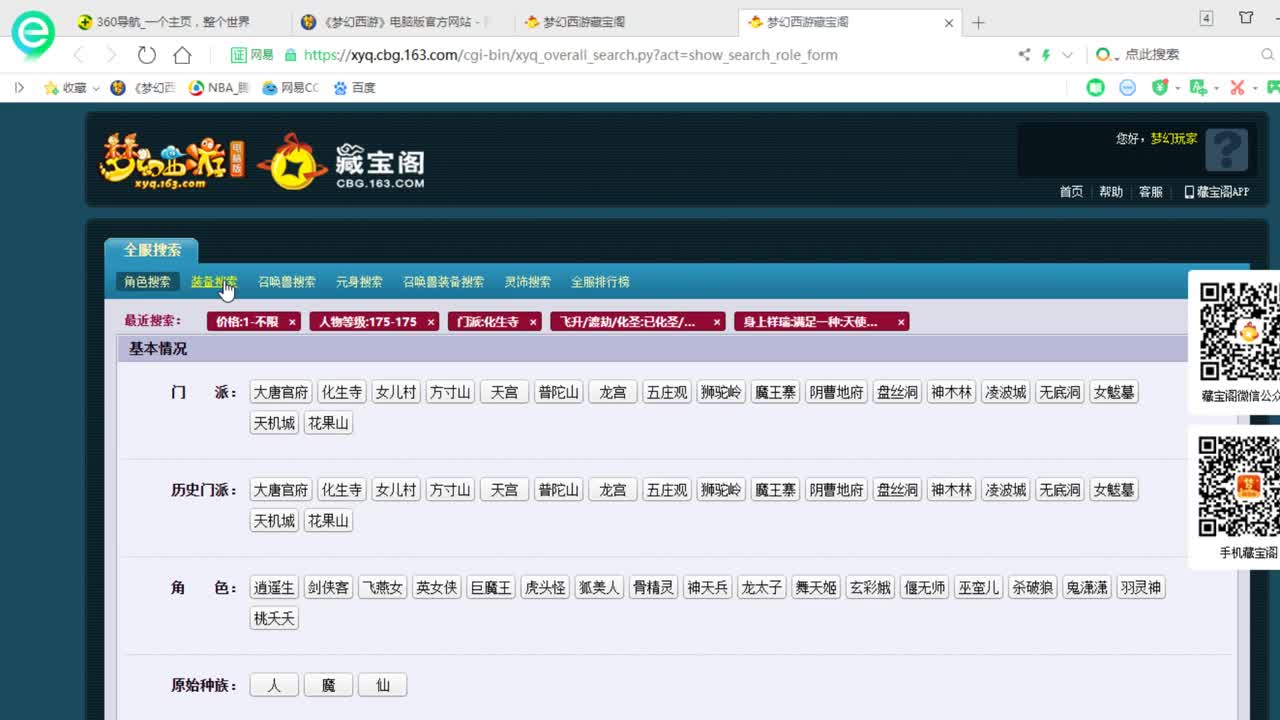Toggle the 龙太子 character option
Screen dimensions: 1280x720
[761, 587]
